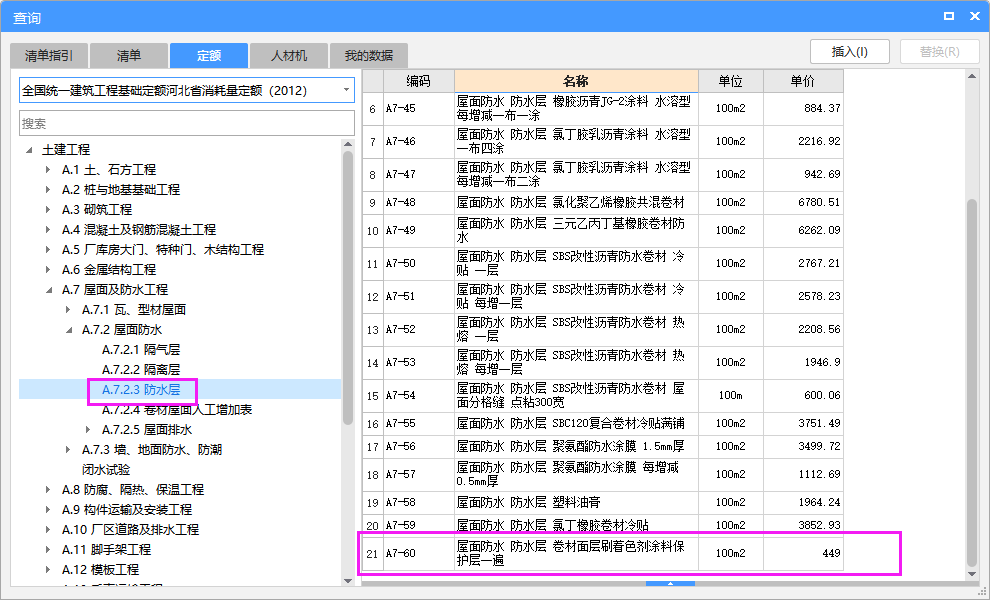Expand A.11 脚手架工程
990x600 pixels.
click(49, 549)
